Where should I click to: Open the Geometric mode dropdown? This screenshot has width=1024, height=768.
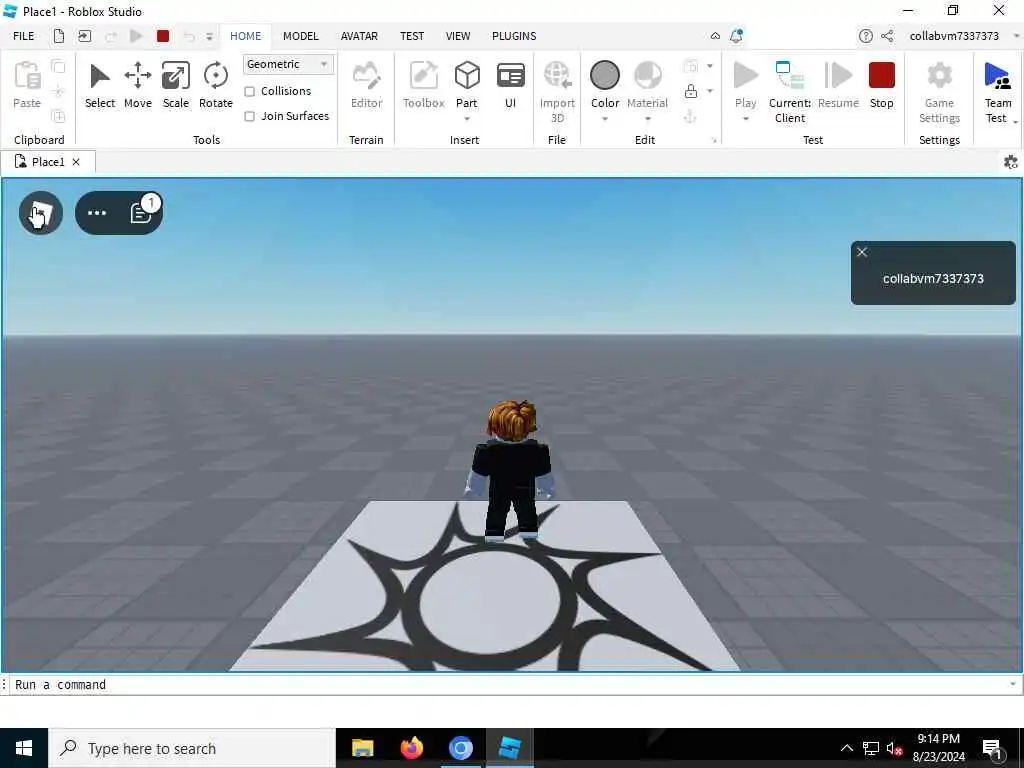tap(288, 64)
